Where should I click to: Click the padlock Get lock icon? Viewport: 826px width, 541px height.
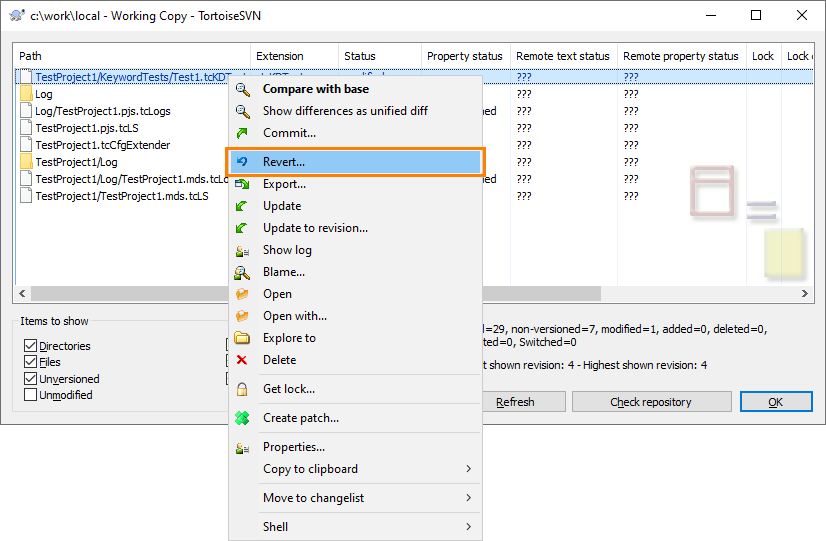click(x=242, y=389)
